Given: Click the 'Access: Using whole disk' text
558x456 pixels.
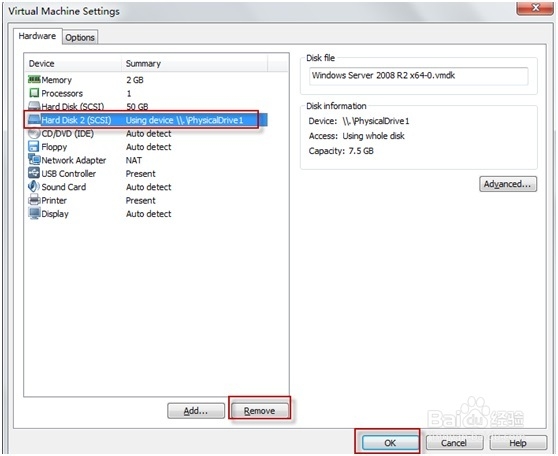Looking at the screenshot, I should pyautogui.click(x=357, y=136).
